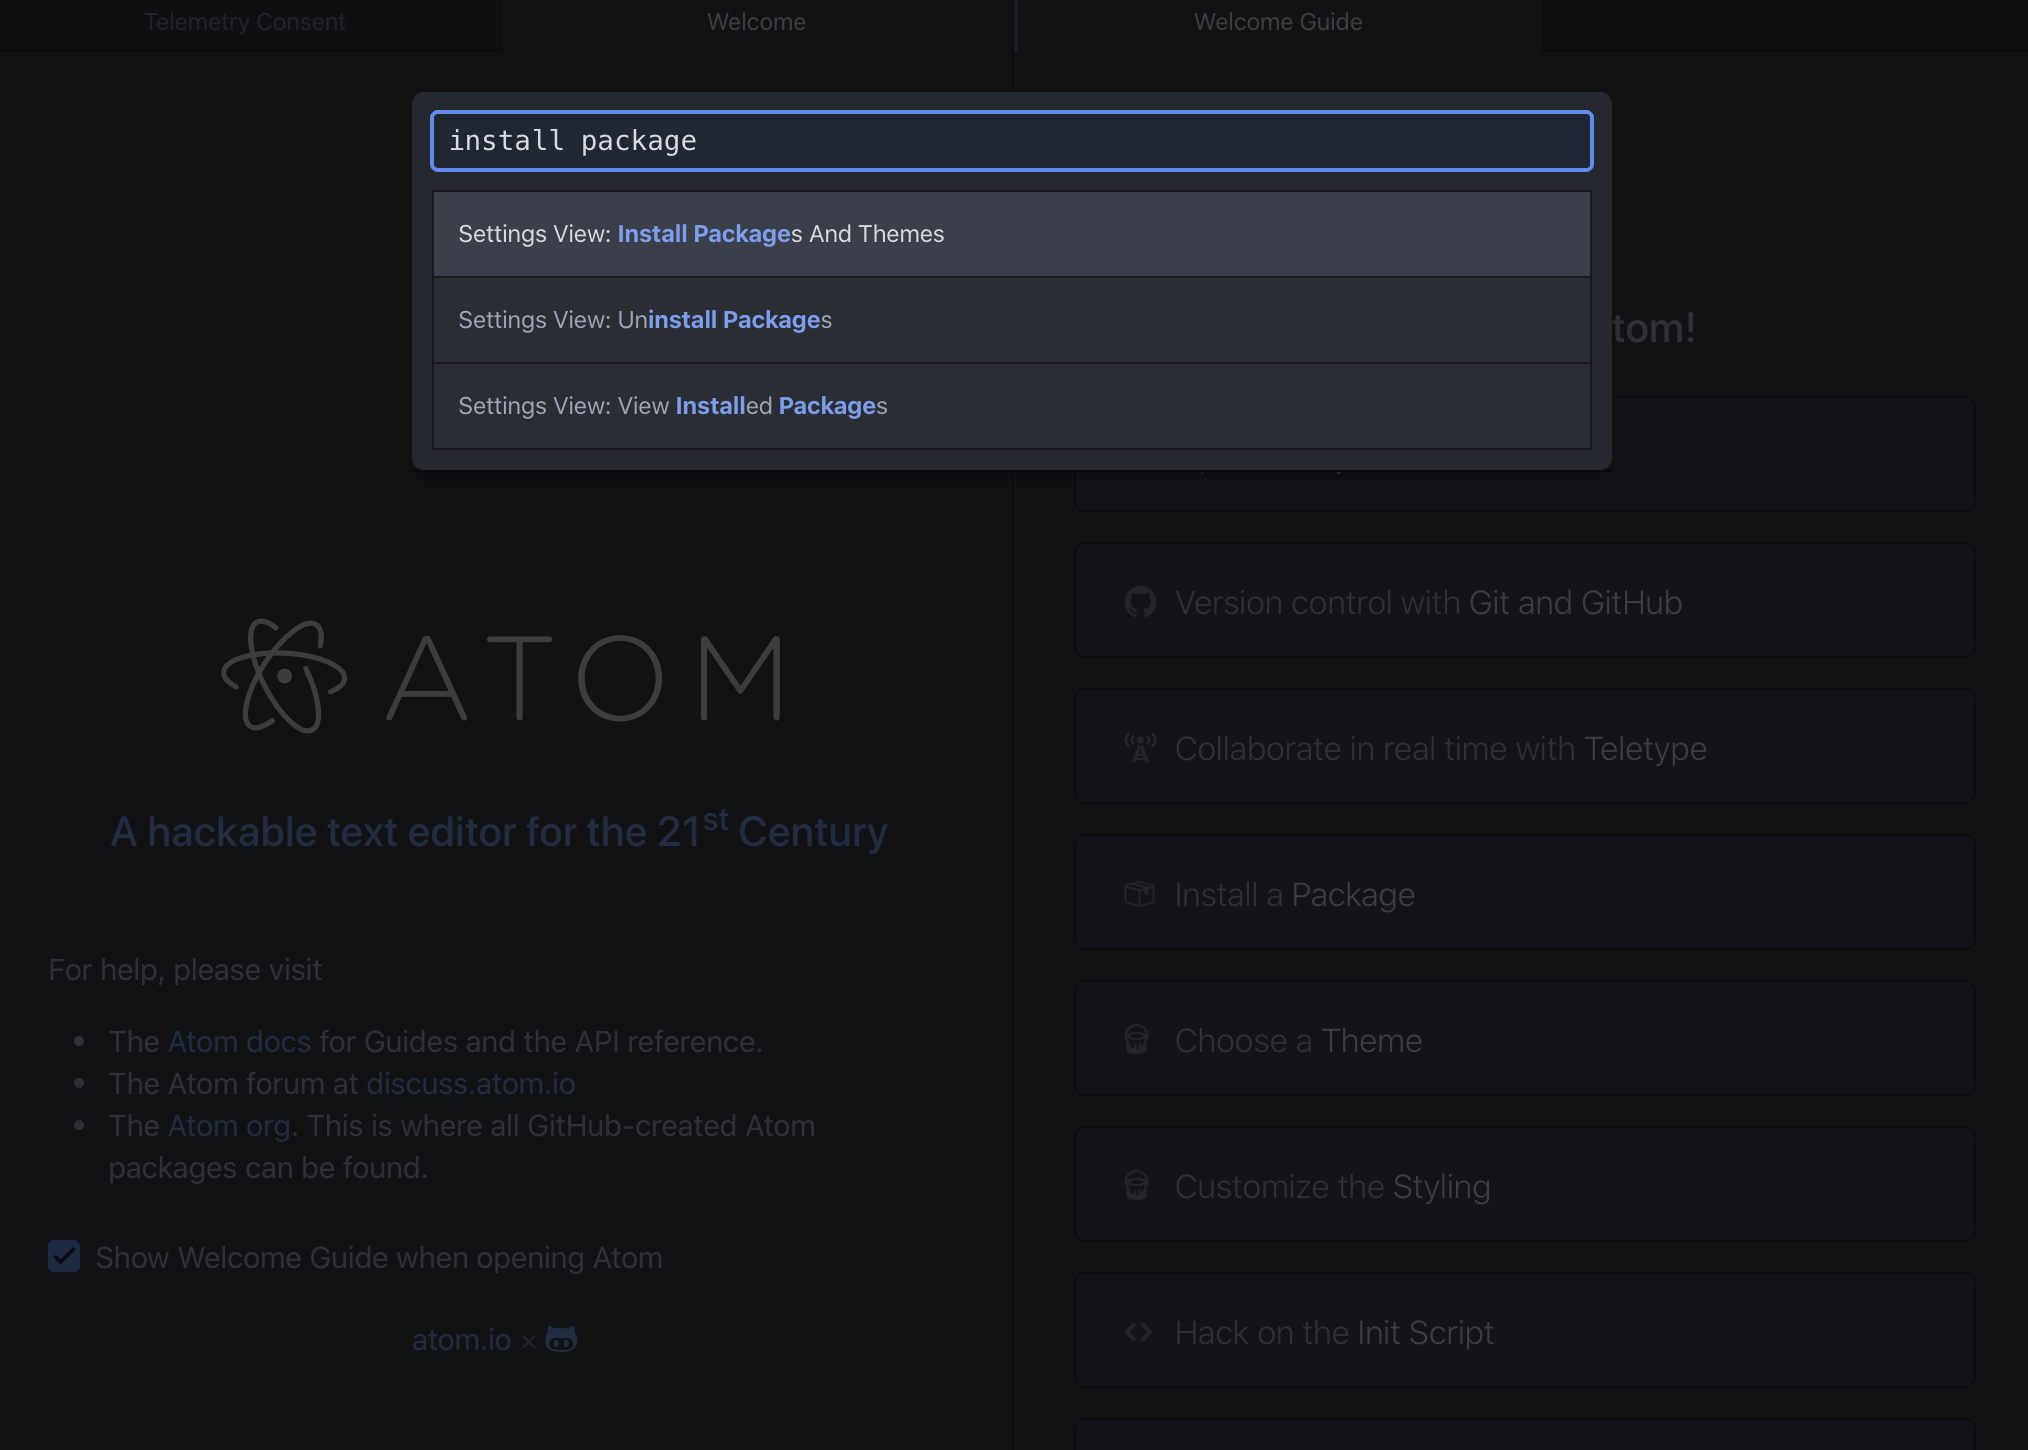Click the package box icon
2028x1450 pixels.
(1139, 894)
